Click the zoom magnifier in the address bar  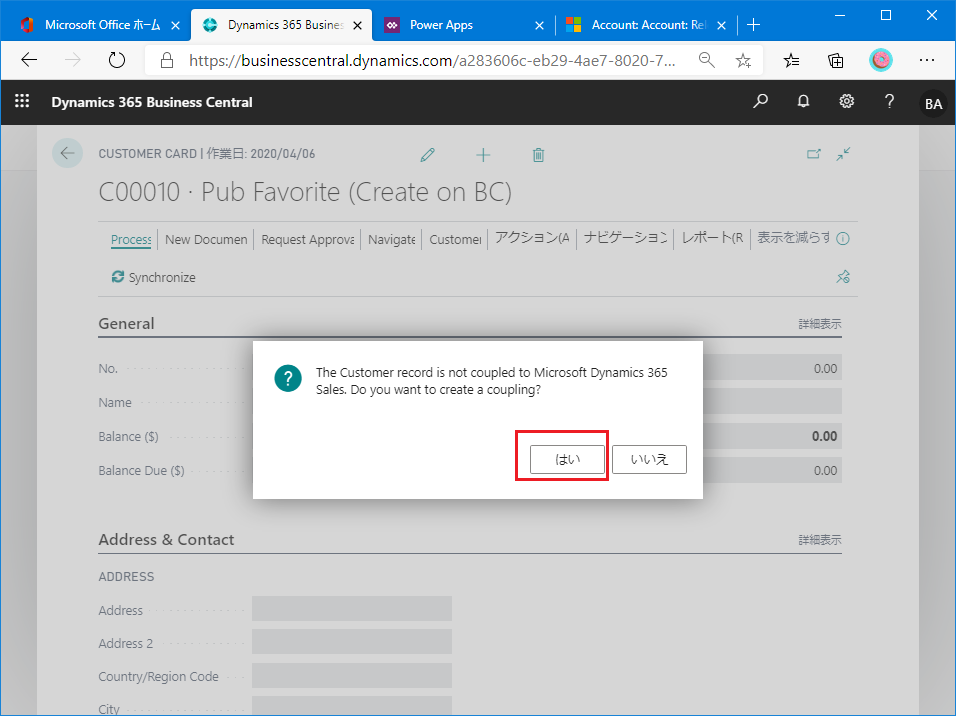pyautogui.click(x=706, y=60)
